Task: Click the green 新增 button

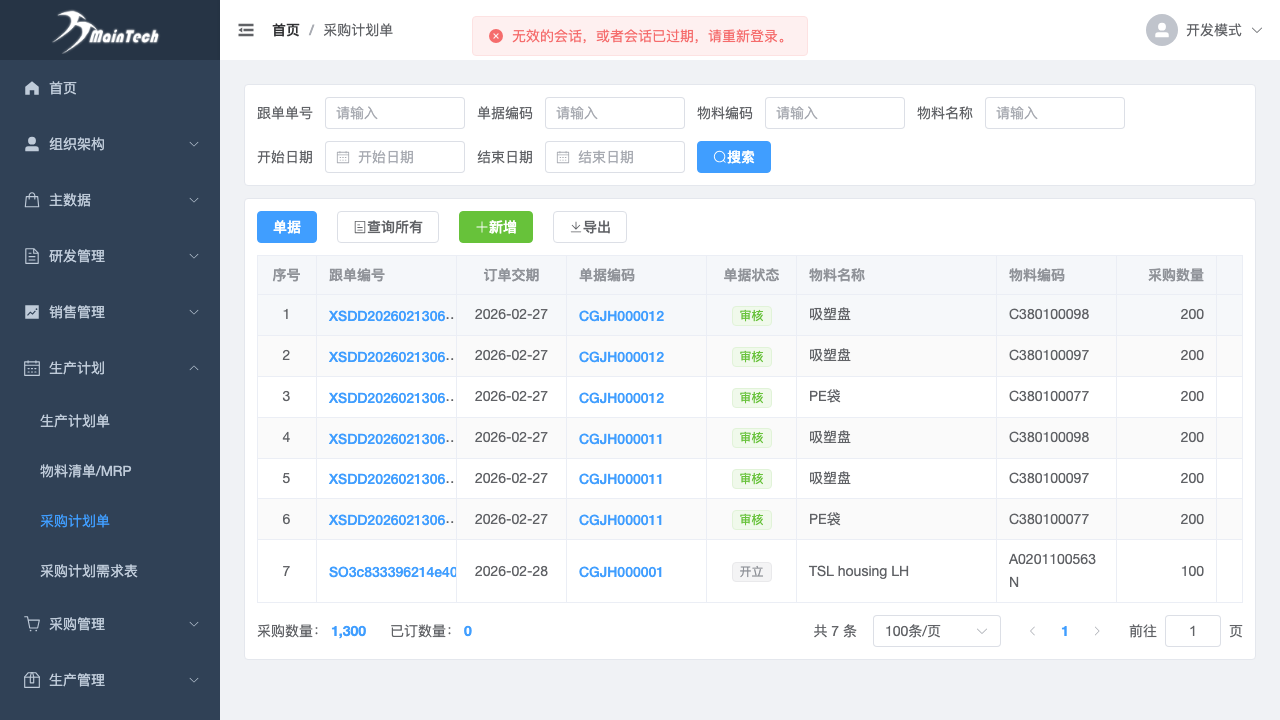Action: pyautogui.click(x=495, y=227)
